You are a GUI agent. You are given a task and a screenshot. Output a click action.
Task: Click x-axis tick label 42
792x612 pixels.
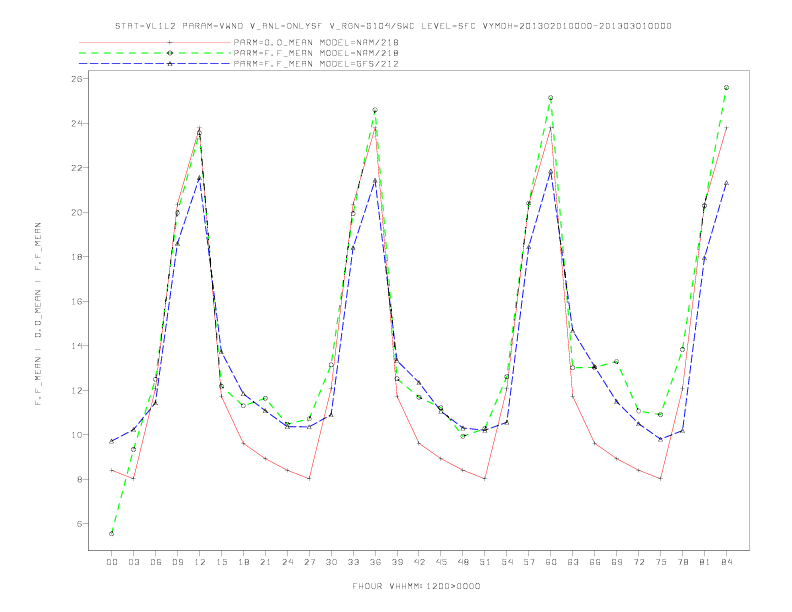pos(419,562)
